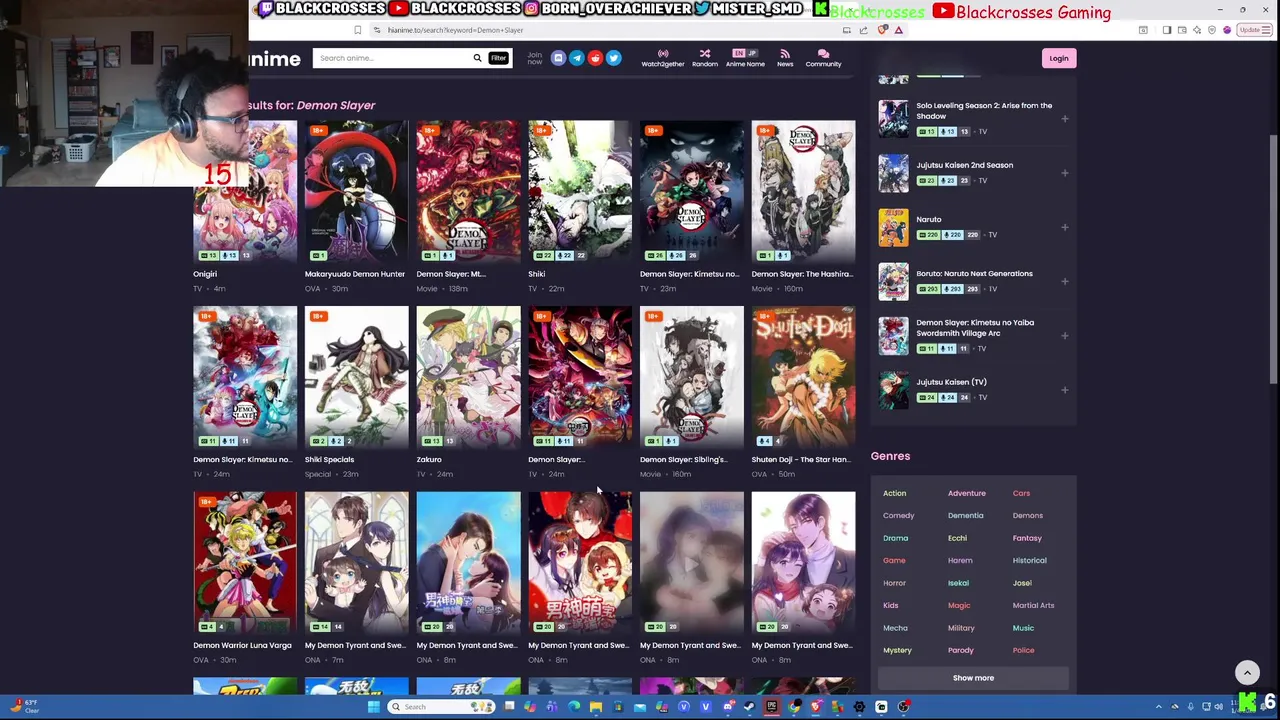
Task: Click Shiki Specials title text
Action: [x=329, y=459]
